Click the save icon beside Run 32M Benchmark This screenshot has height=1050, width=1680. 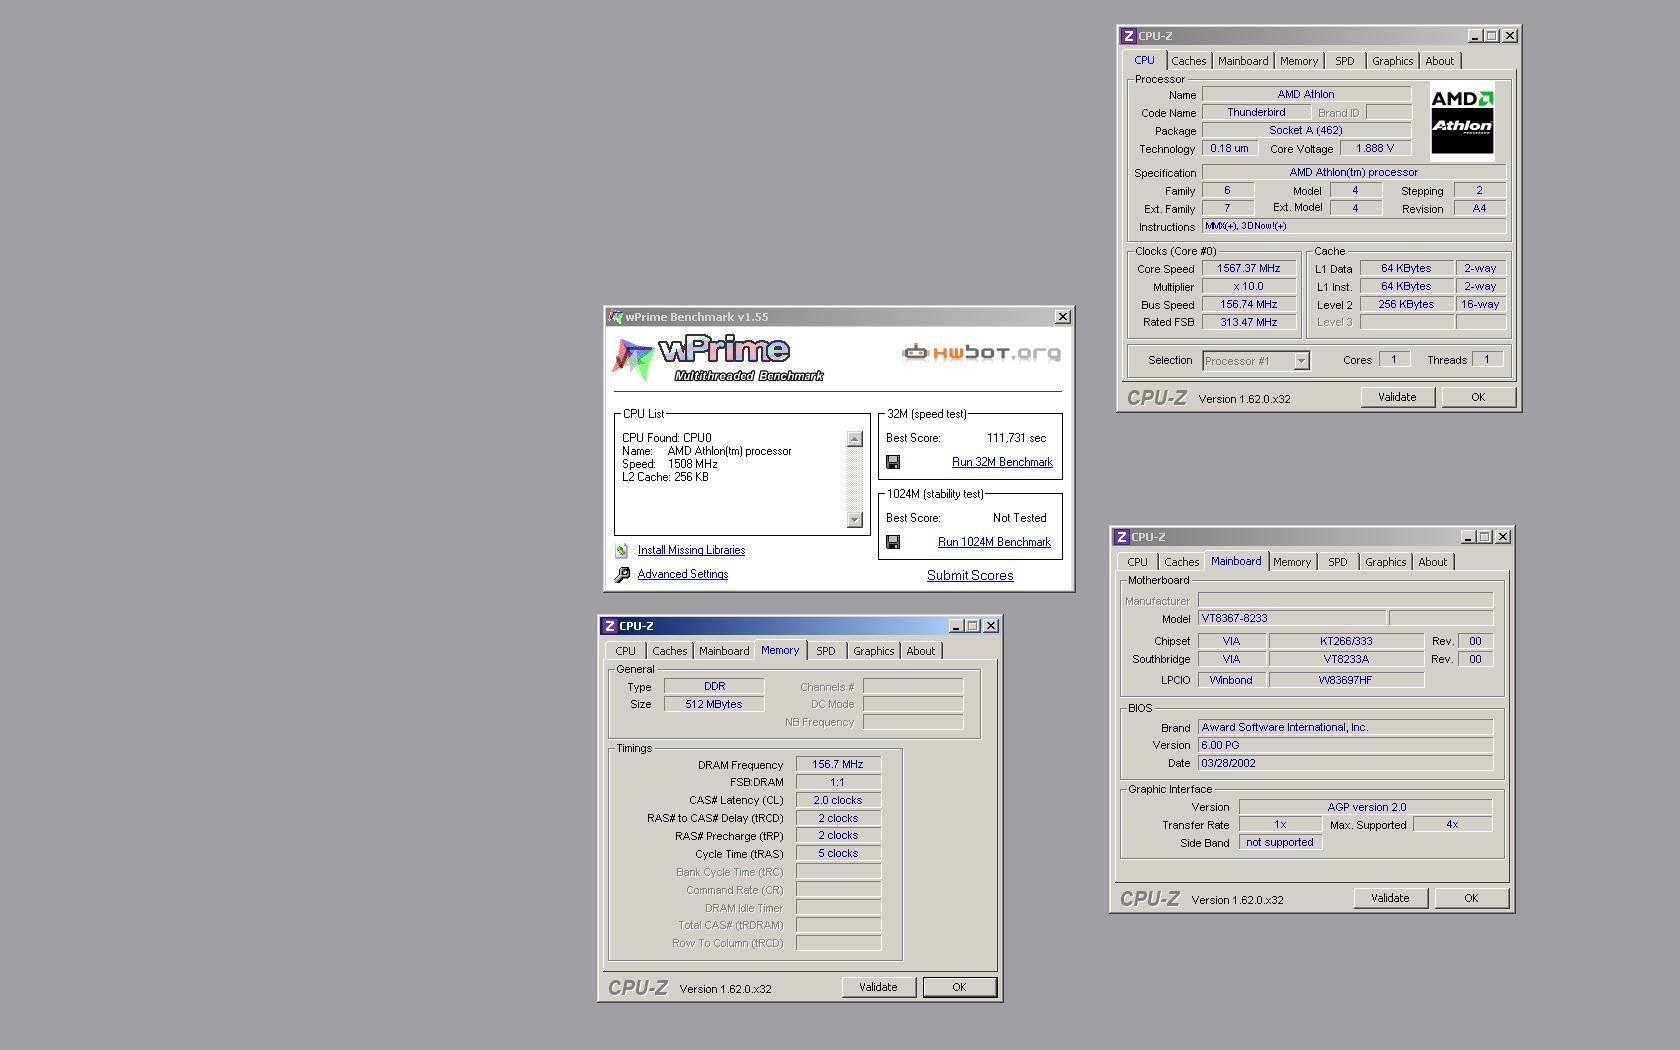(x=893, y=462)
